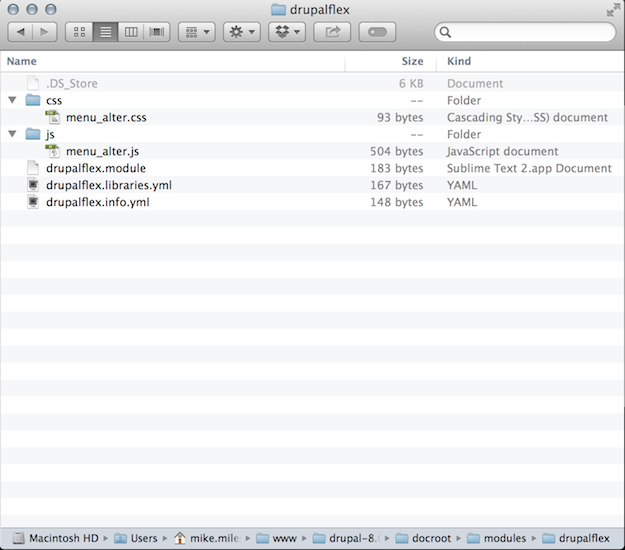Go forward with the right arrow button
625x550 pixels.
click(45, 32)
